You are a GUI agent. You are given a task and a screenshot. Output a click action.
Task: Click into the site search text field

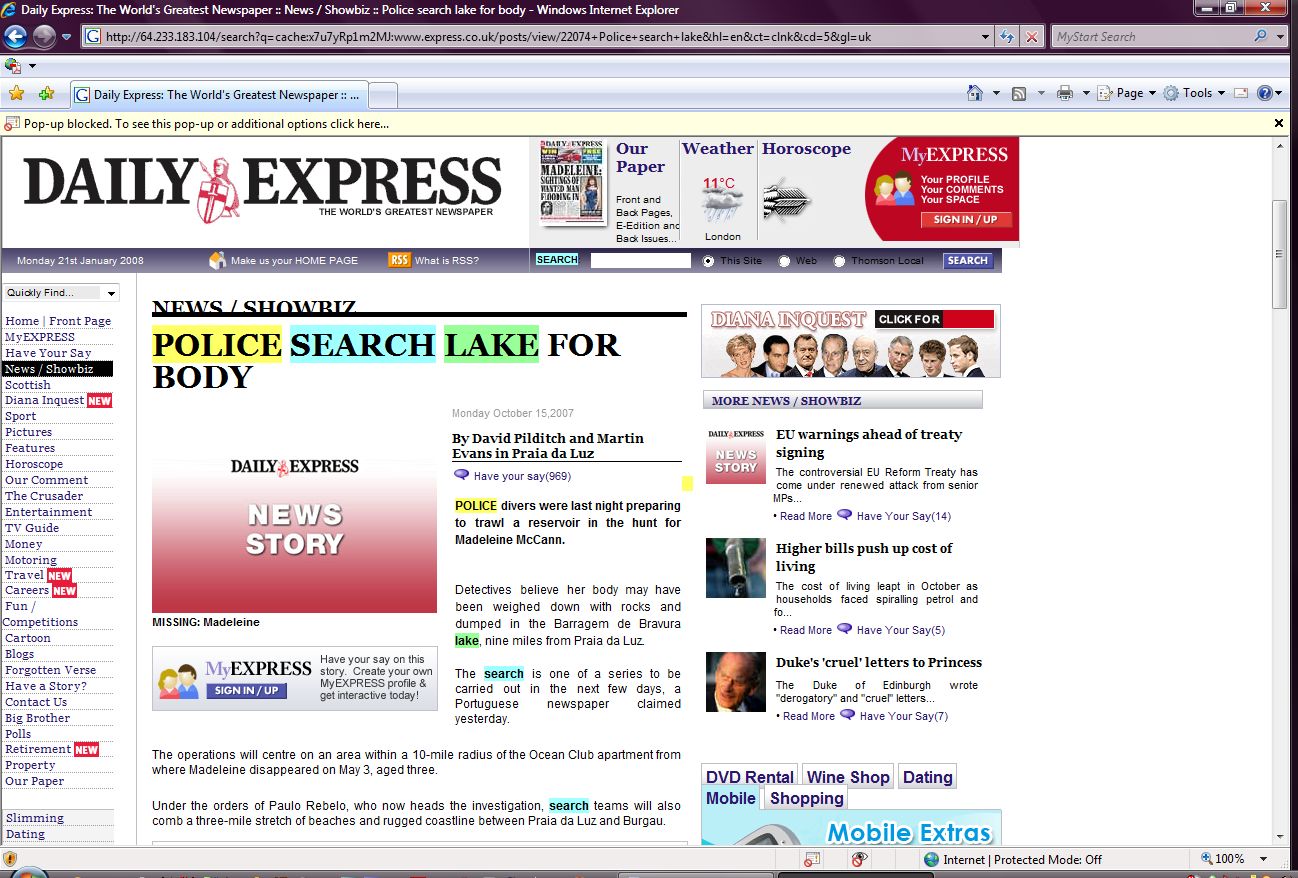tap(640, 261)
